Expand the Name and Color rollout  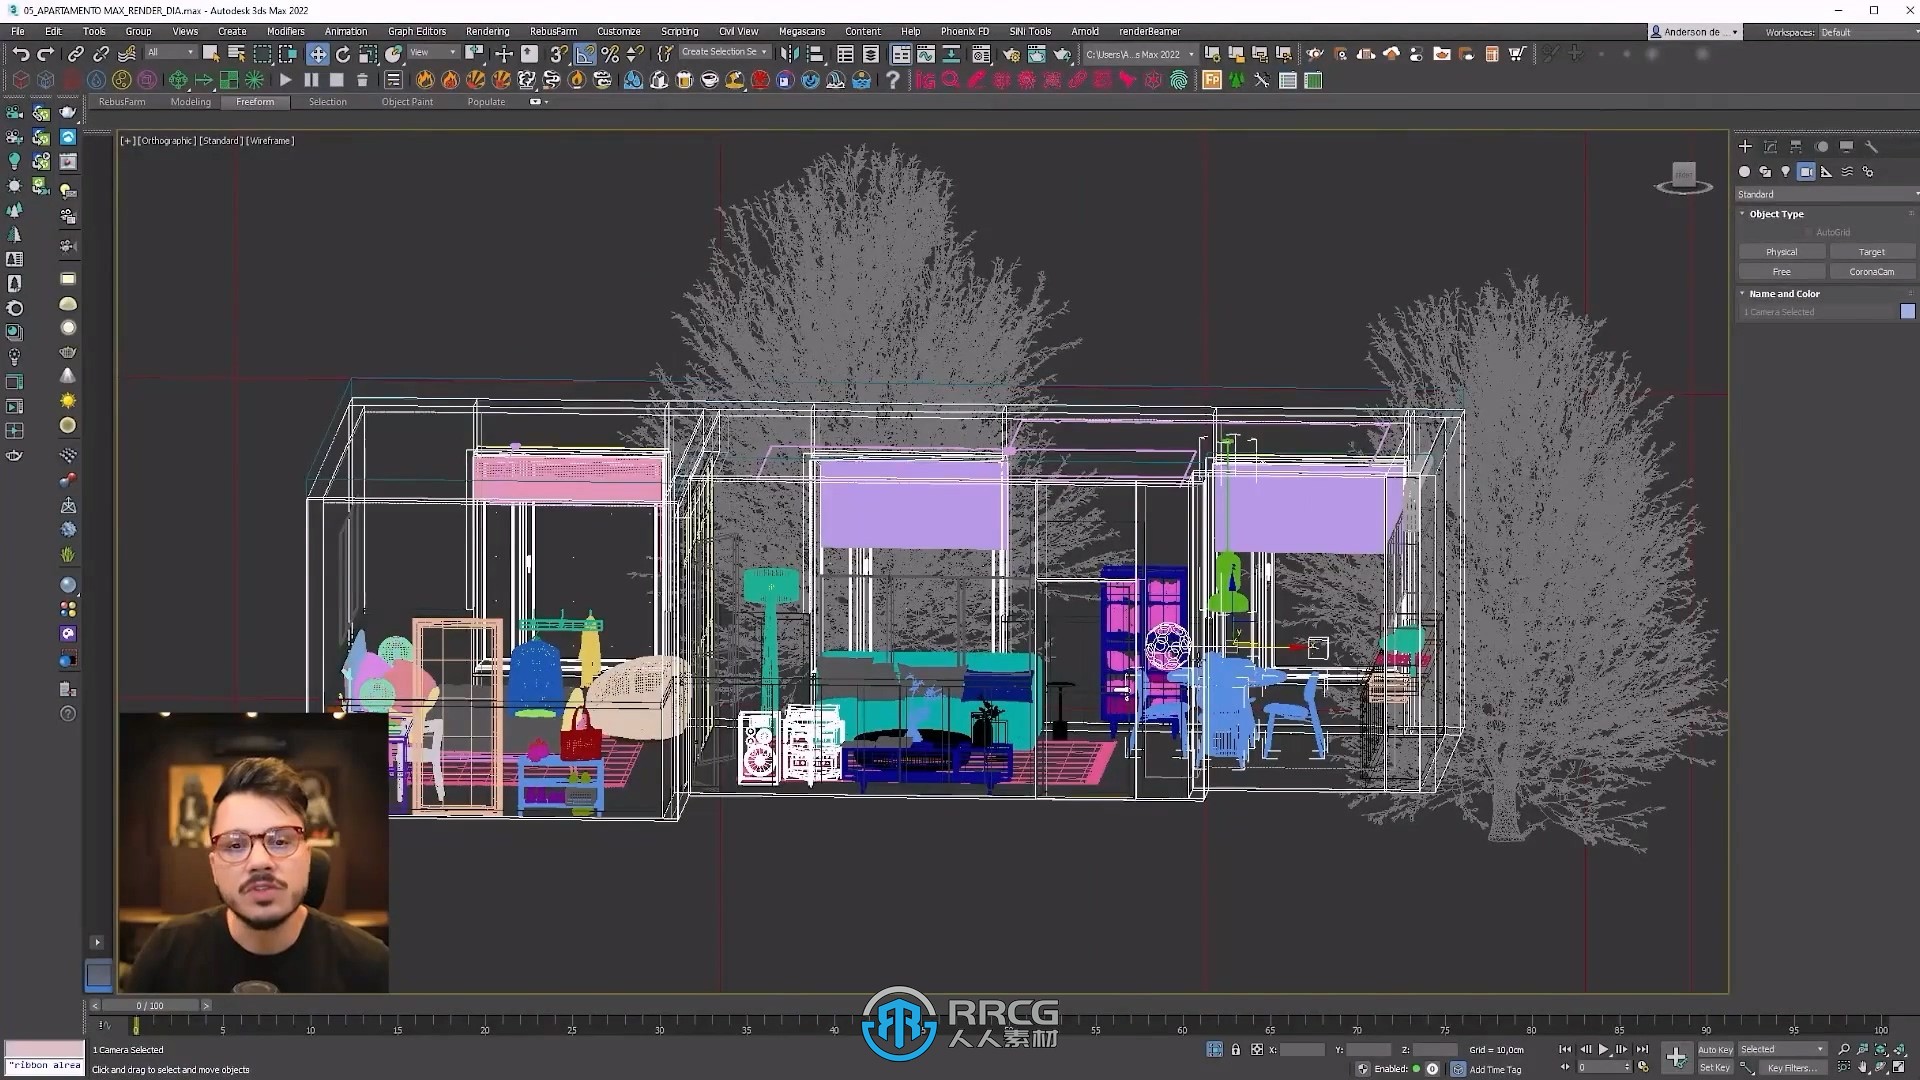(1787, 293)
